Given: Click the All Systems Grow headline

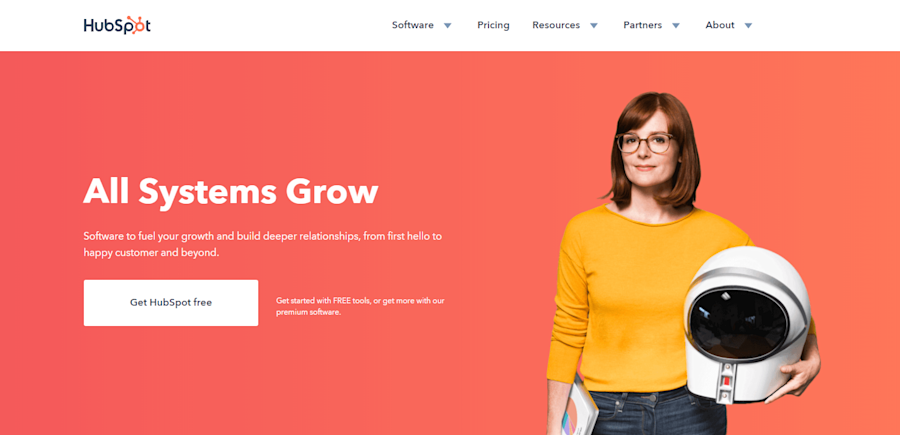Looking at the screenshot, I should 231,191.
